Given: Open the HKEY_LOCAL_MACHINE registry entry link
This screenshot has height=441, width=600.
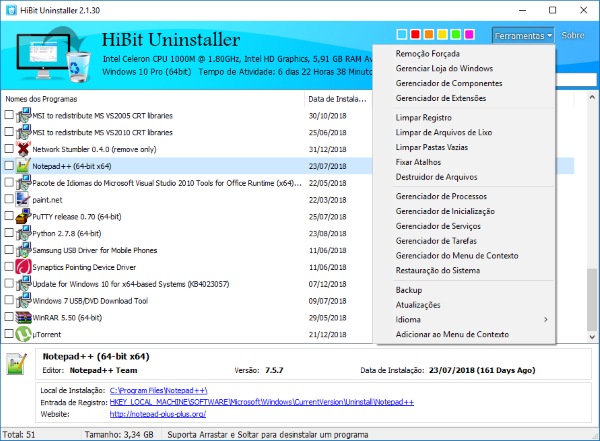Looking at the screenshot, I should (262, 402).
